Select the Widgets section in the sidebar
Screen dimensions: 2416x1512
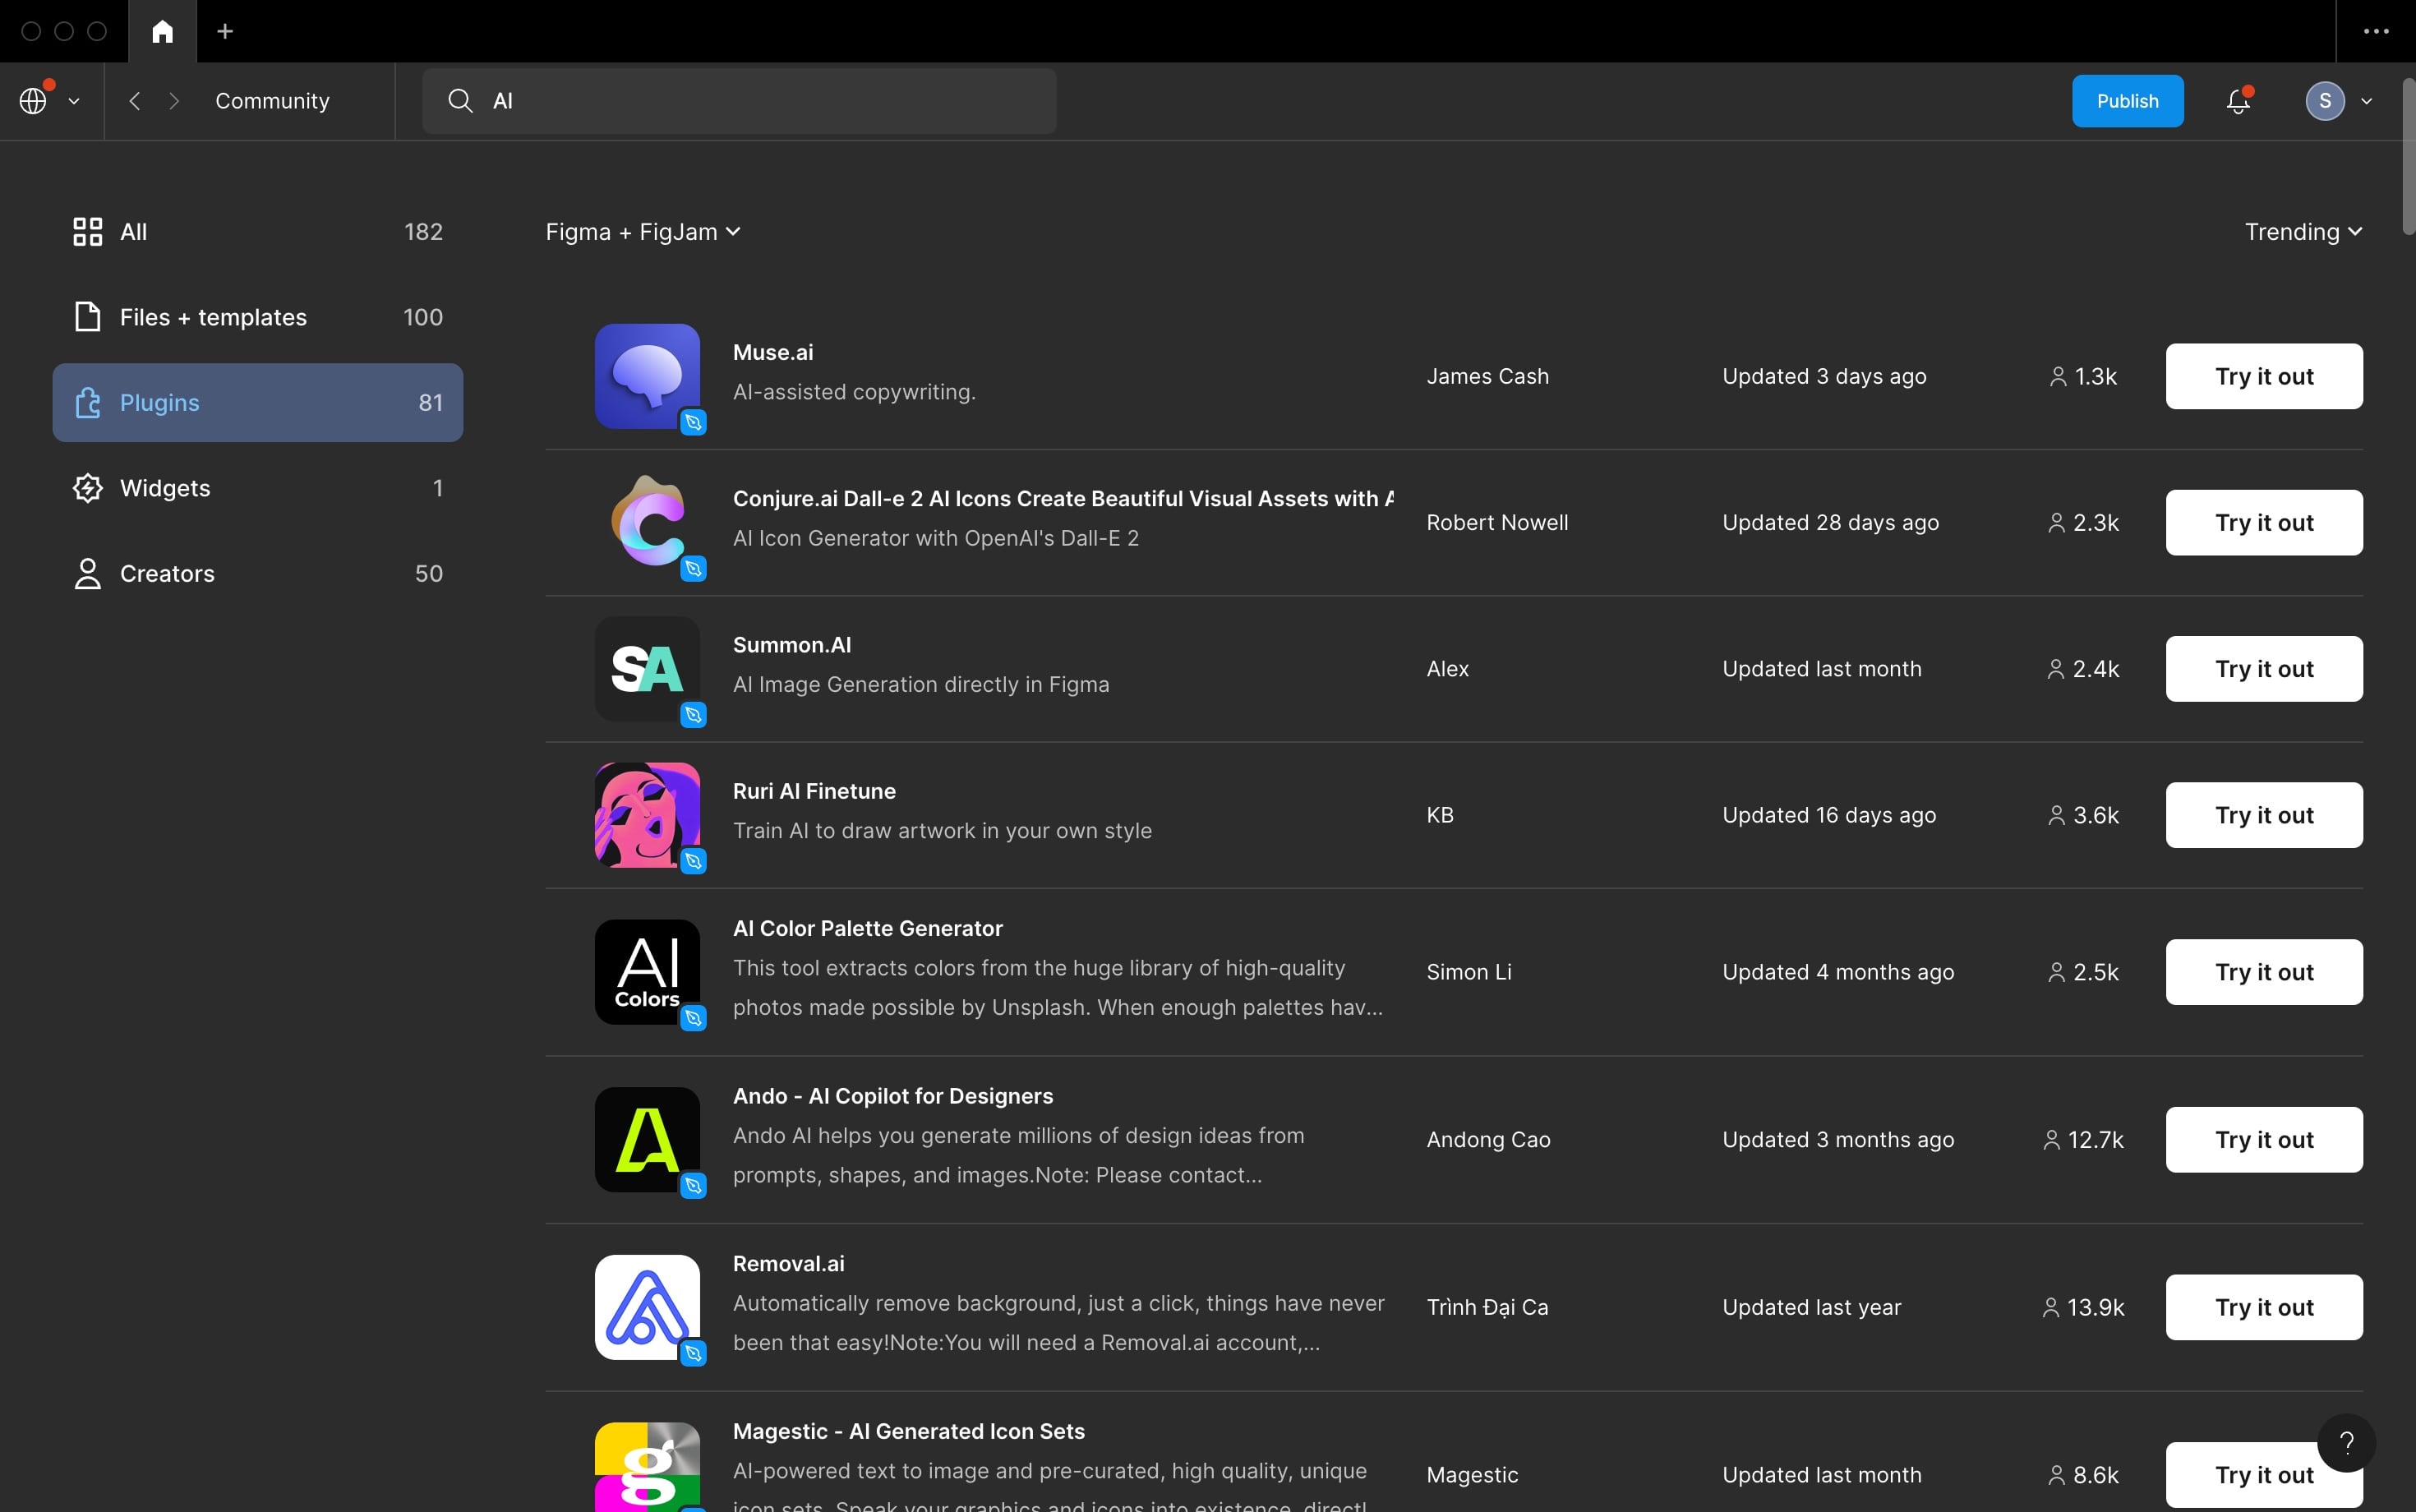tap(166, 488)
